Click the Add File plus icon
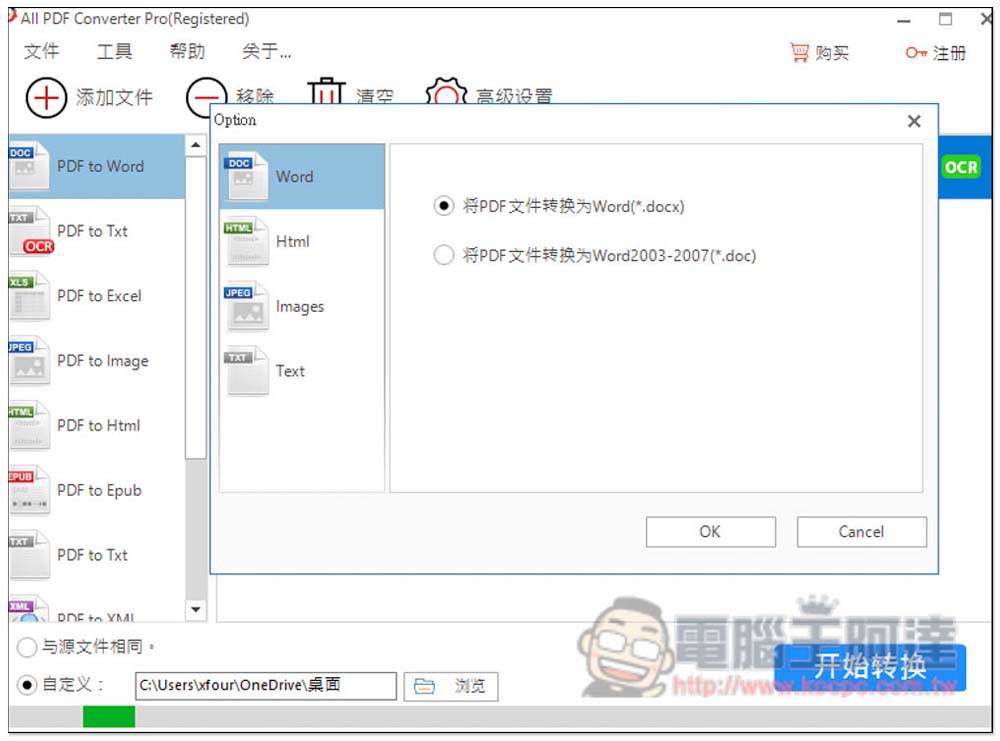The width and height of the screenshot is (1000, 741). click(45, 97)
